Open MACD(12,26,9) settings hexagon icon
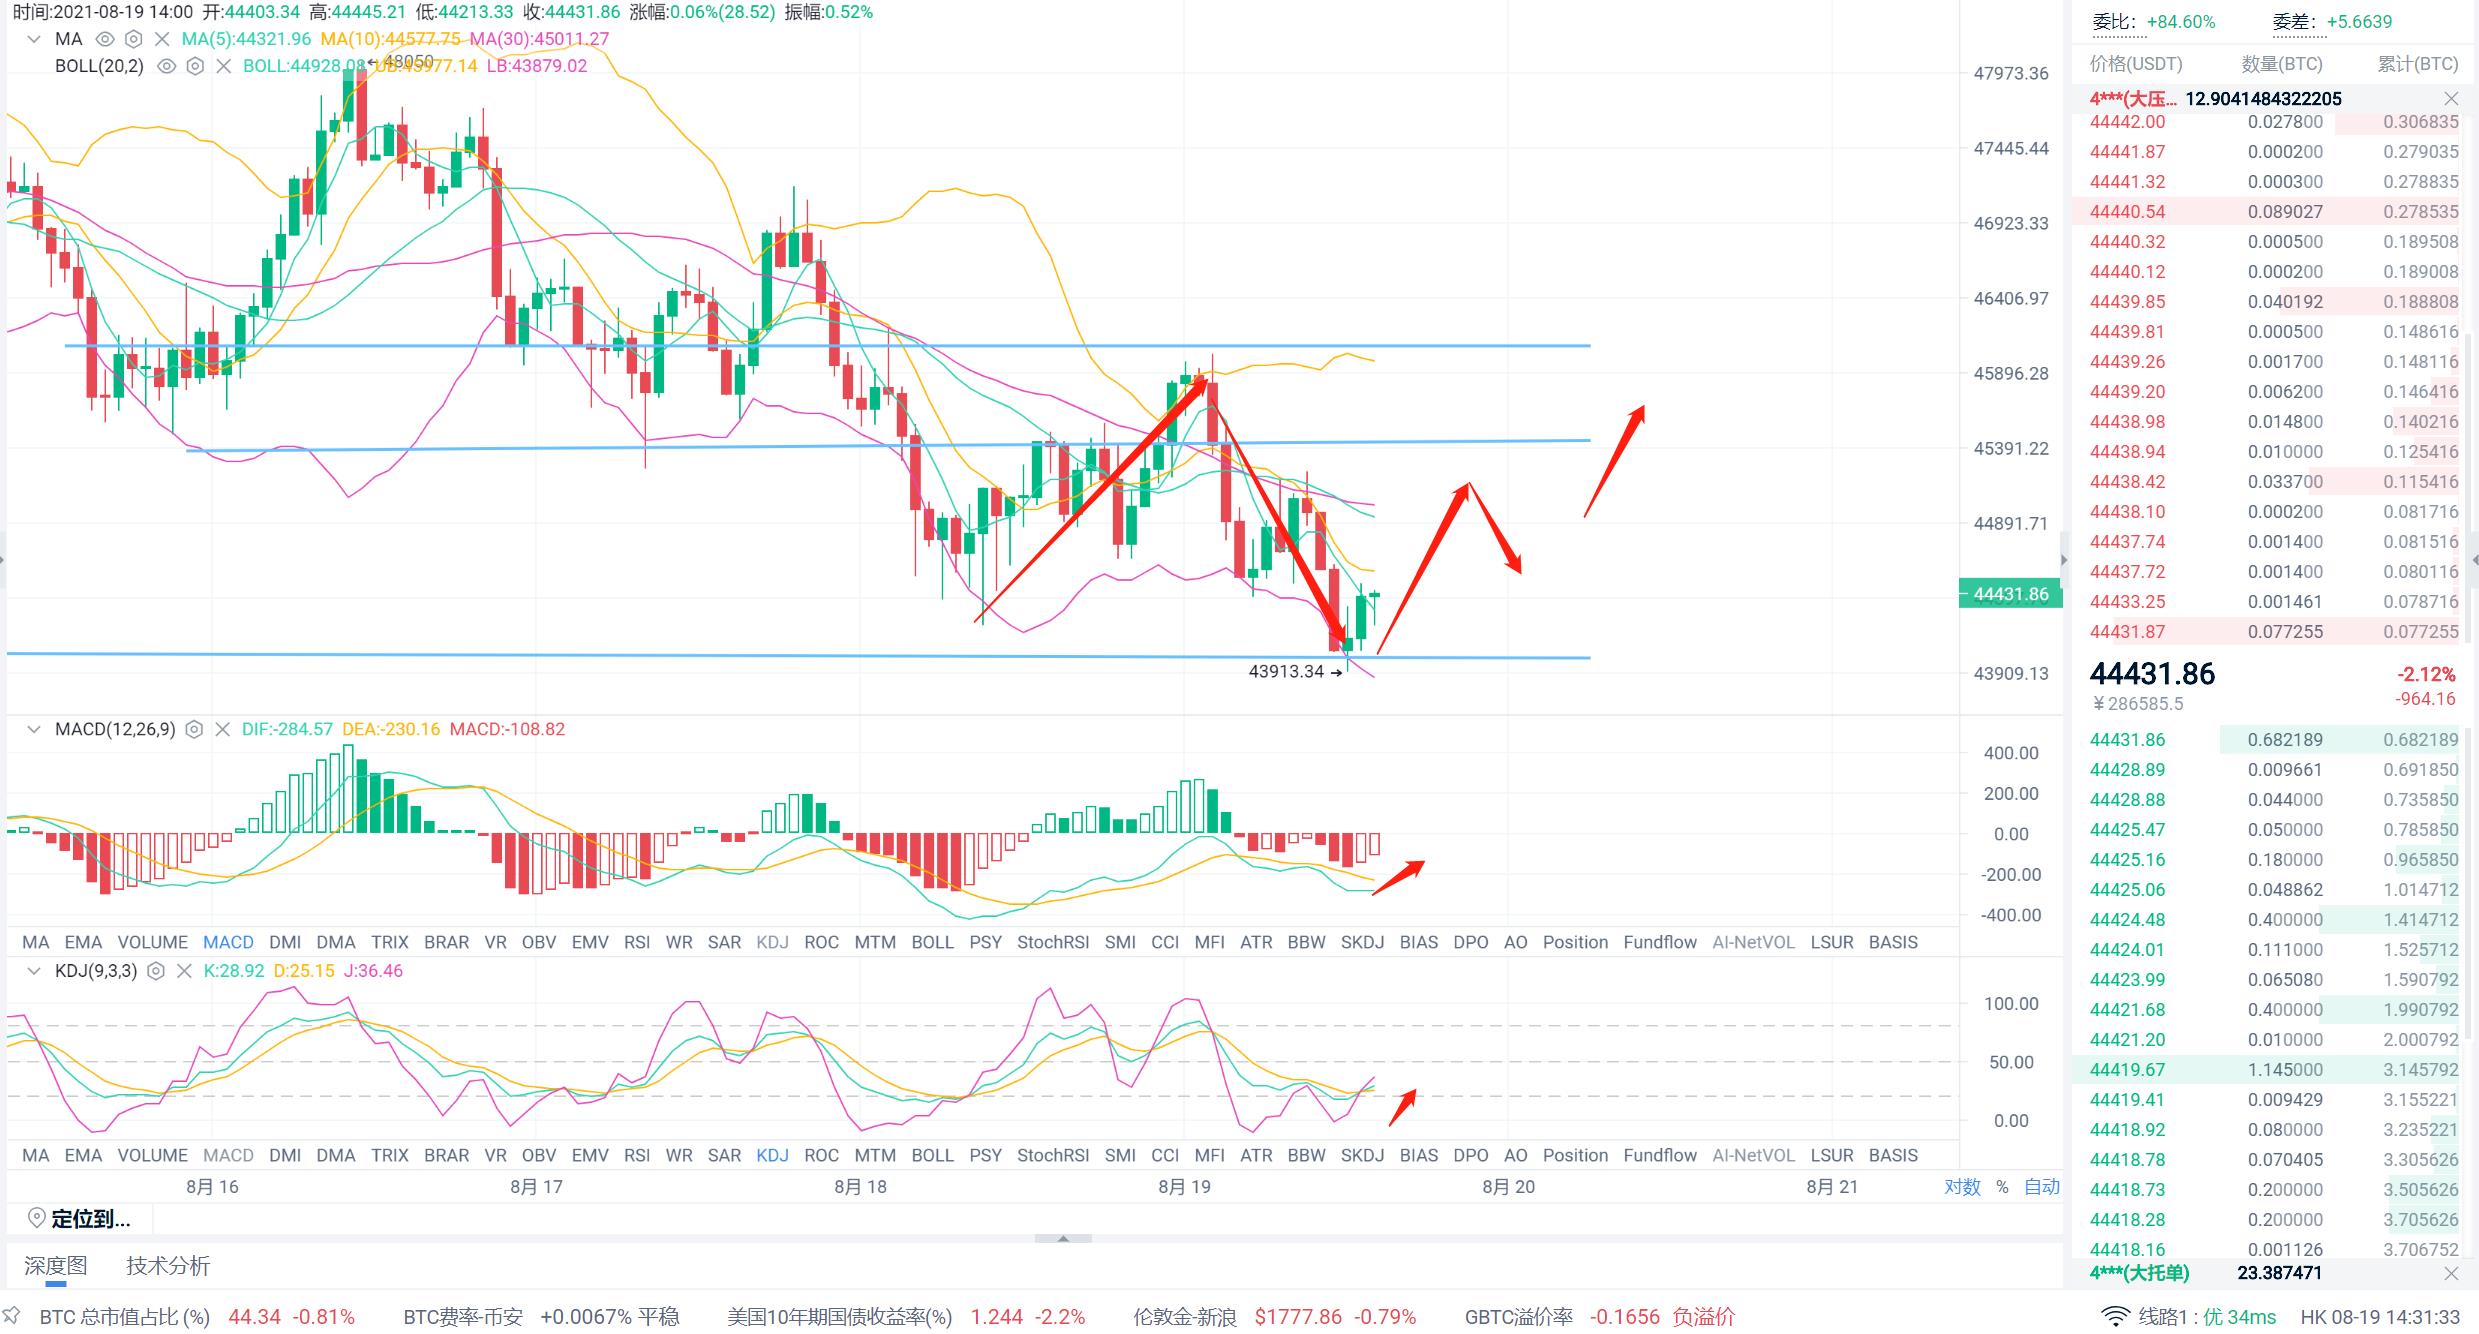The image size is (2479, 1334). click(x=195, y=730)
